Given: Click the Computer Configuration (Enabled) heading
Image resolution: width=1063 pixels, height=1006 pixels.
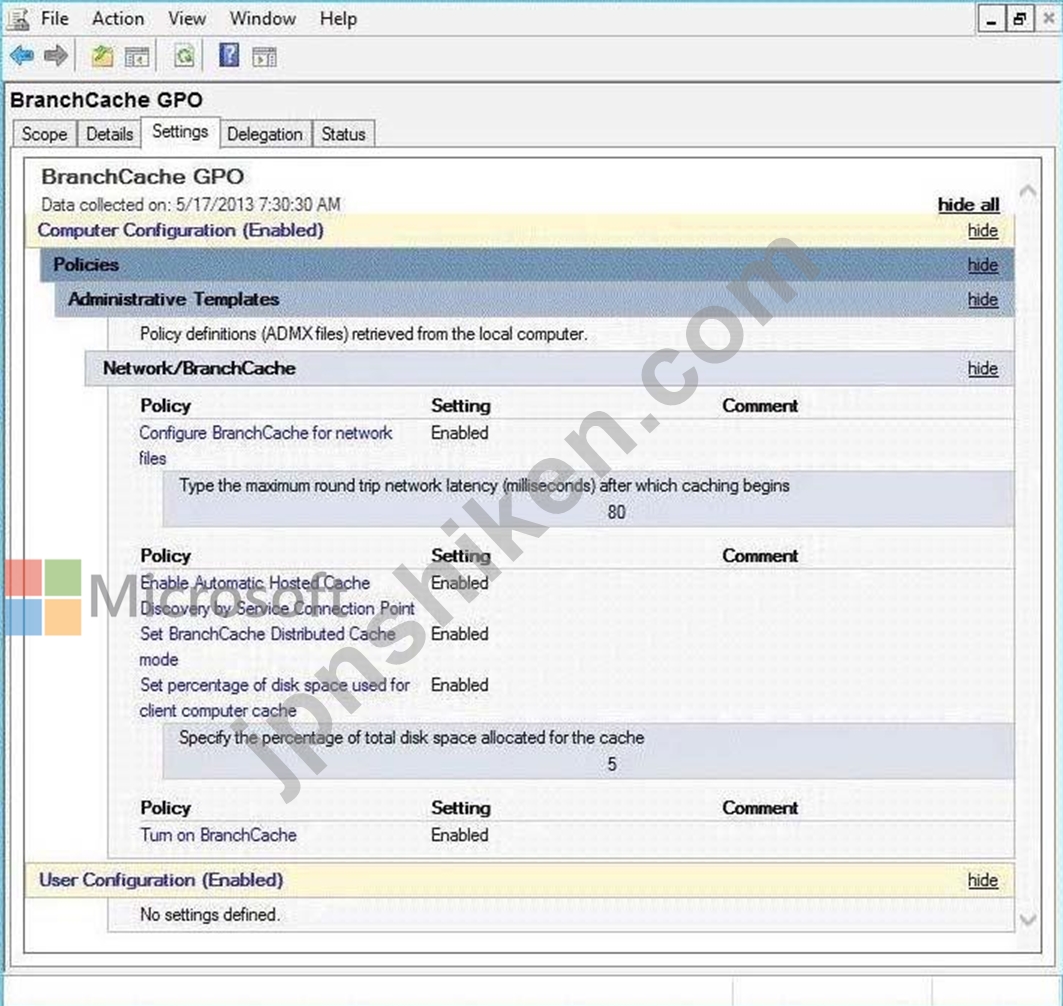Looking at the screenshot, I should (180, 230).
